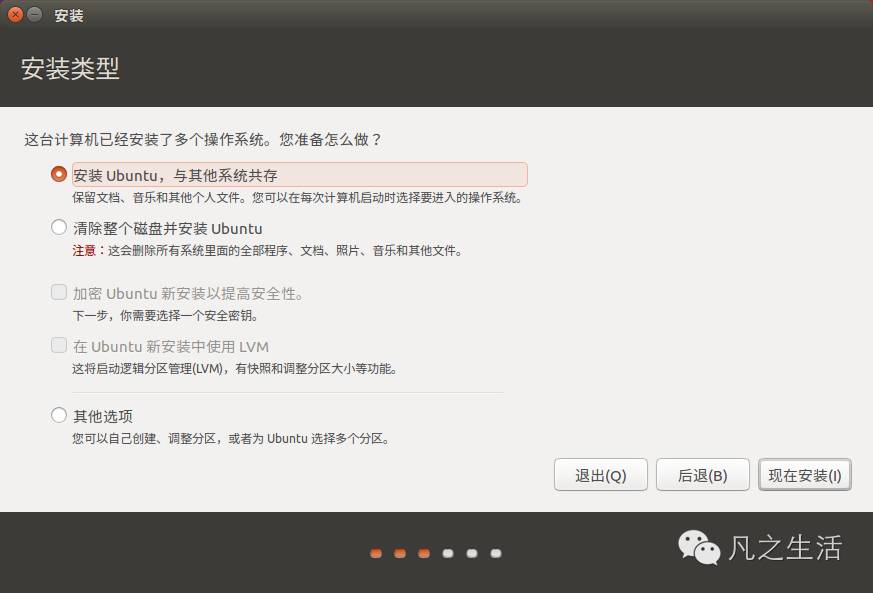
Task: Select the "安装 Ubuntu，与其他系统共存" radio button
Action: [x=58, y=174]
